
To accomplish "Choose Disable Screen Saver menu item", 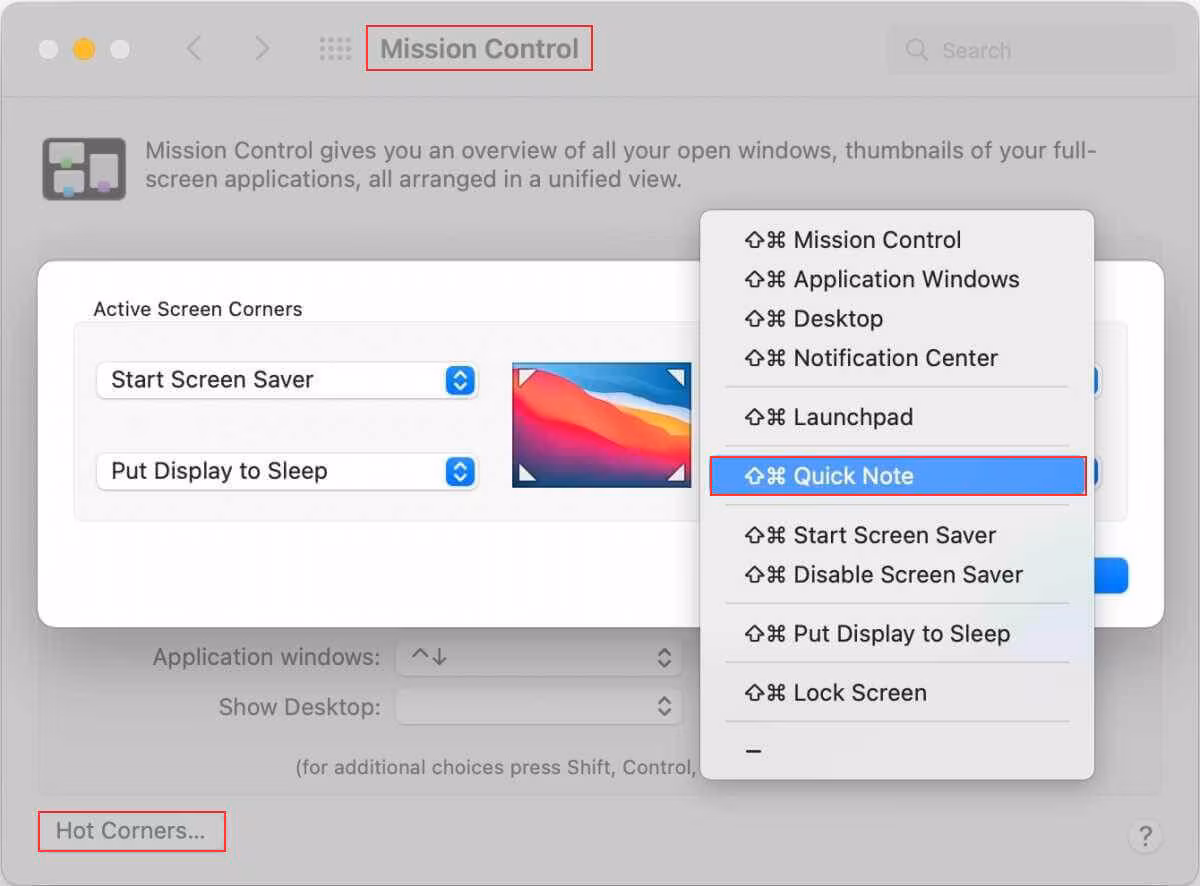I will (897, 575).
